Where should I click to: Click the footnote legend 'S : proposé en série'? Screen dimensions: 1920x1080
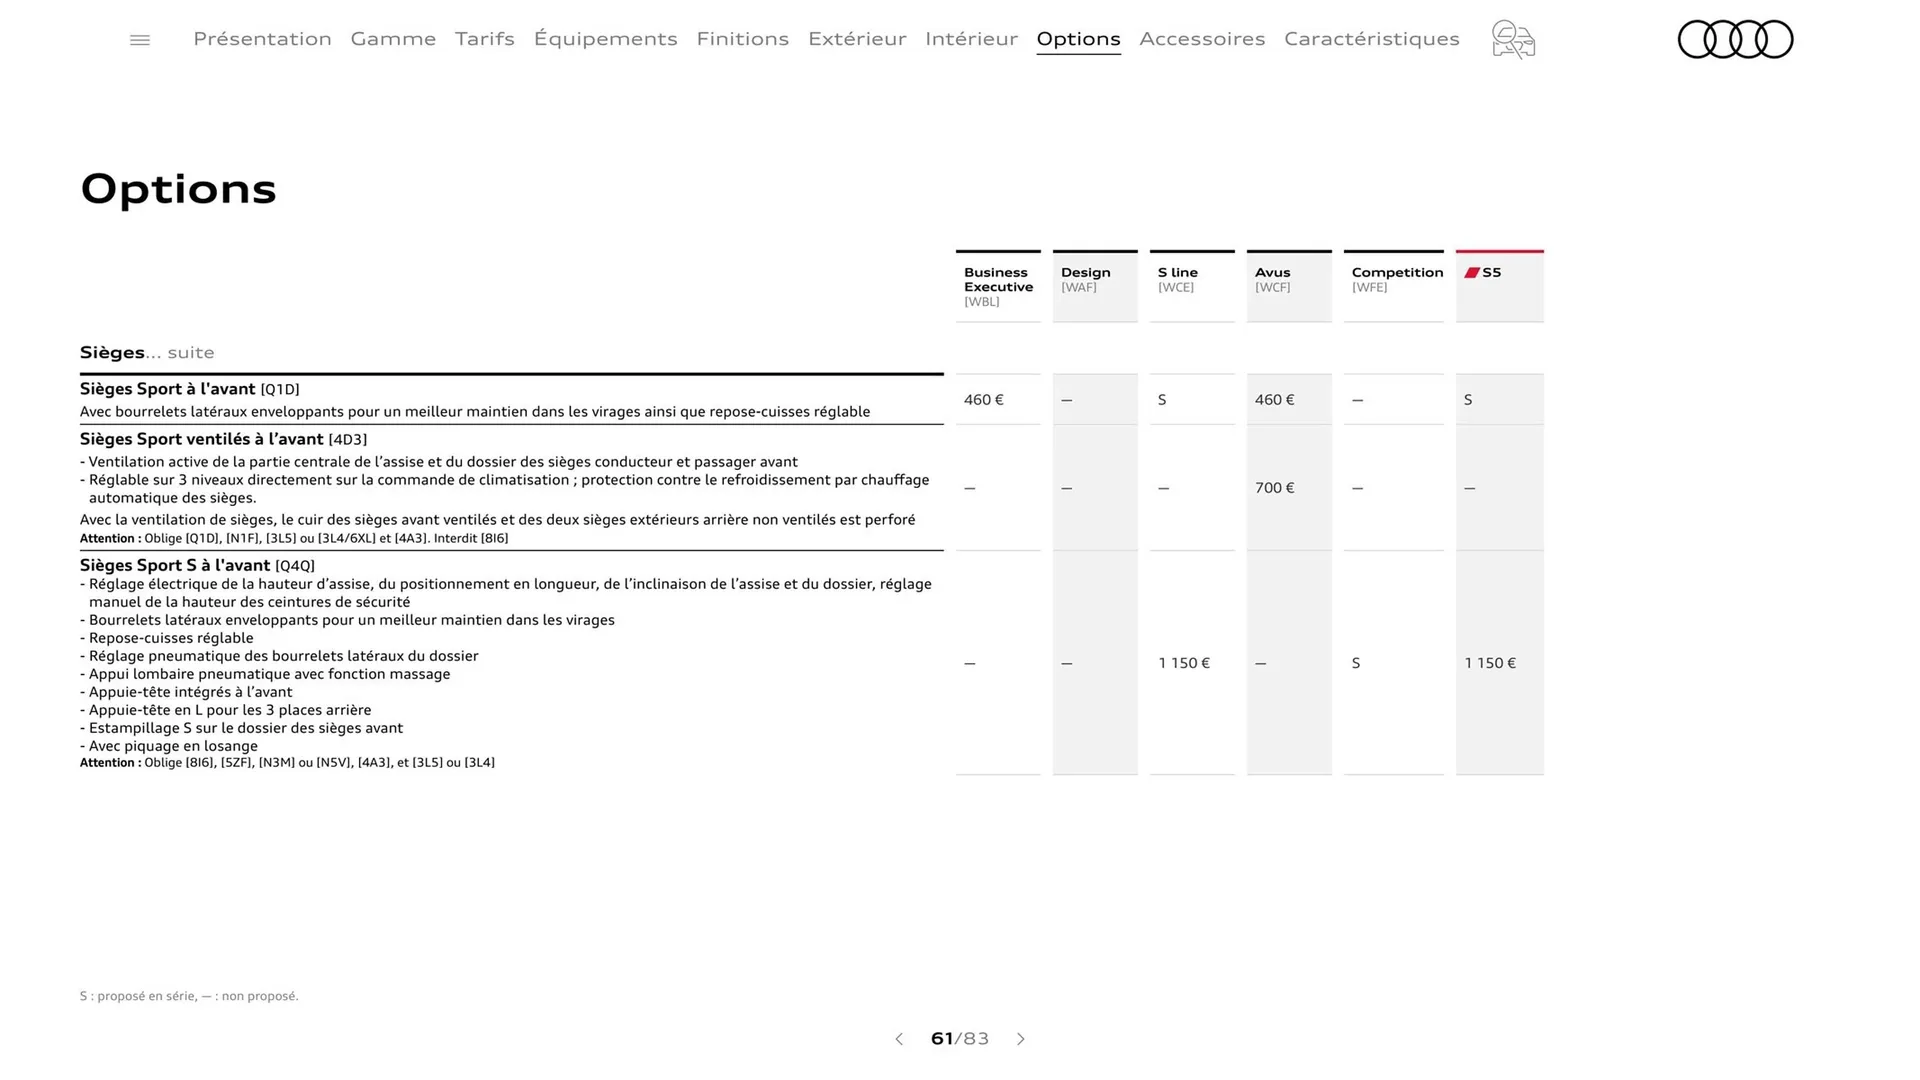[189, 996]
